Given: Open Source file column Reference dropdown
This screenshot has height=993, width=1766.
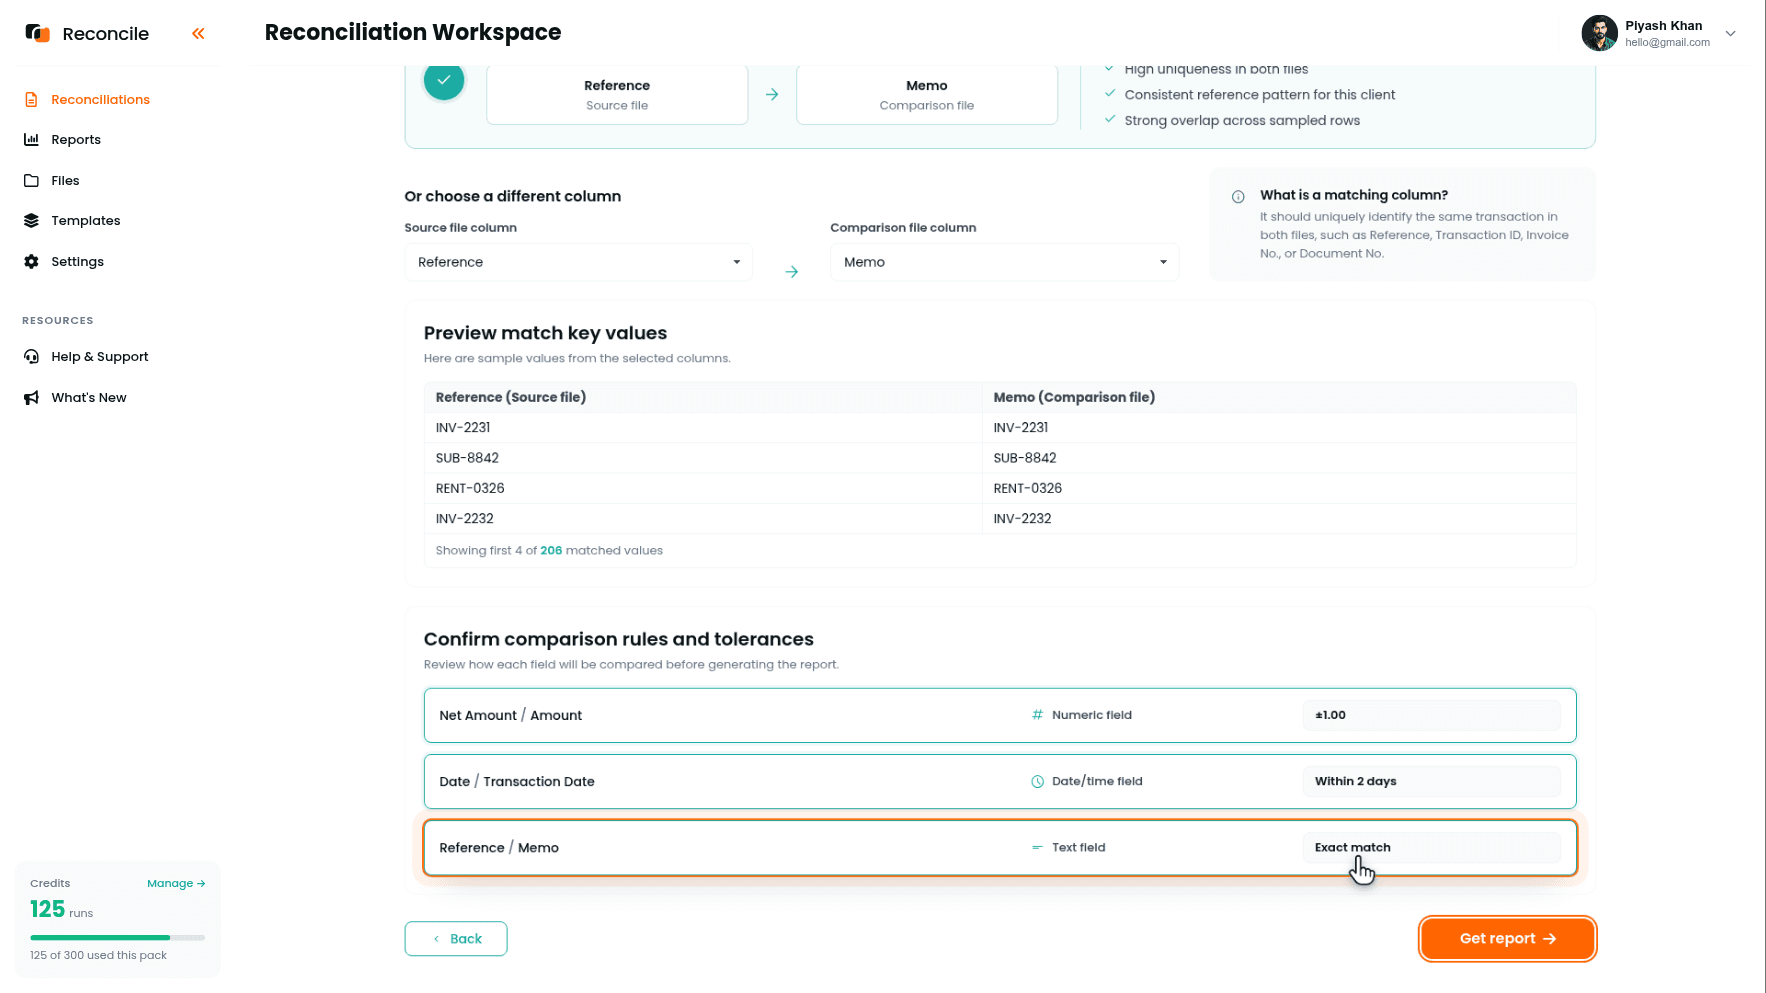Looking at the screenshot, I should 578,262.
